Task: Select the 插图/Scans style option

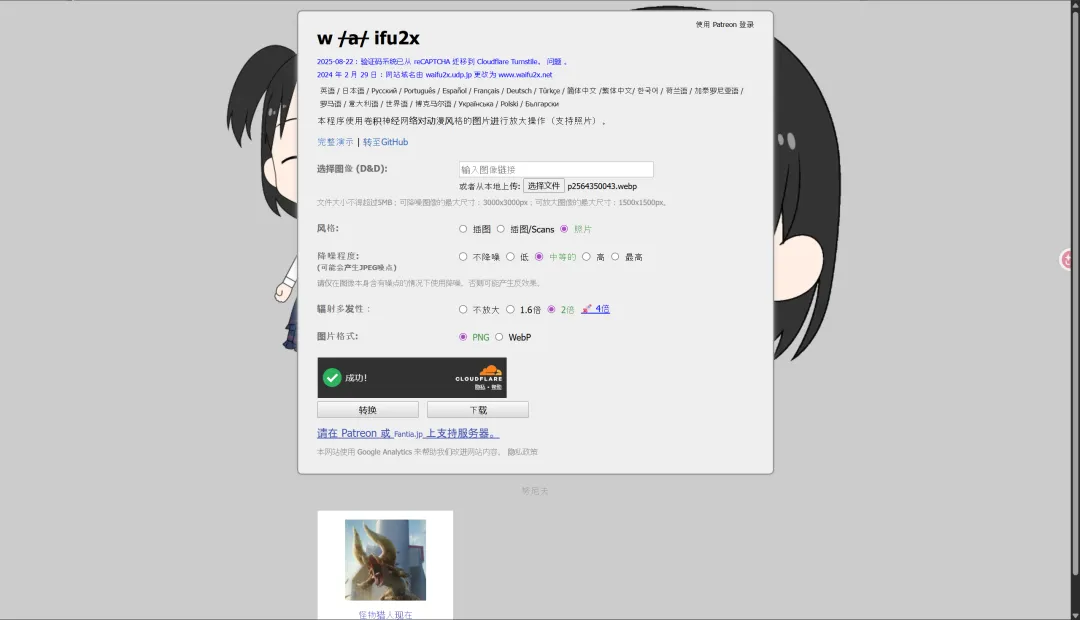Action: click(501, 229)
